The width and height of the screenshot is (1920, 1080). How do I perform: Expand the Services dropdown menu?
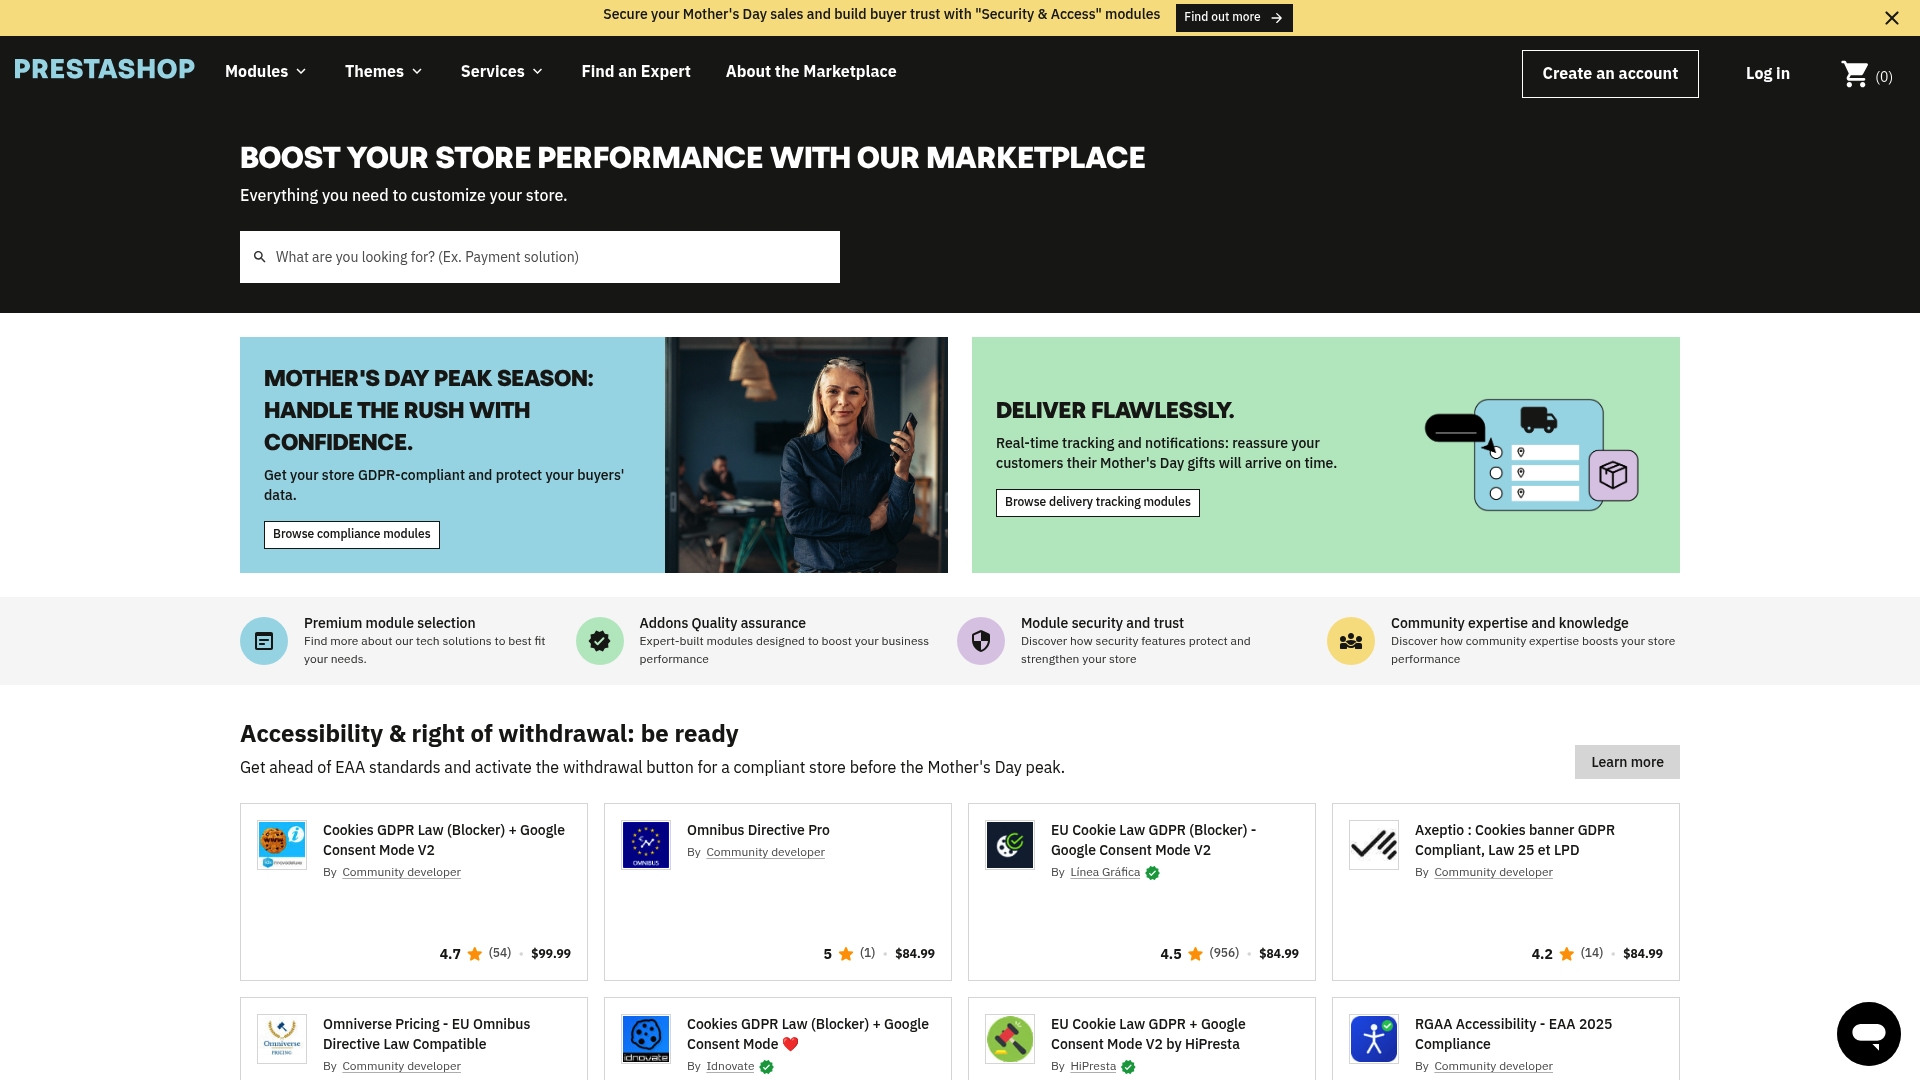pyautogui.click(x=502, y=72)
